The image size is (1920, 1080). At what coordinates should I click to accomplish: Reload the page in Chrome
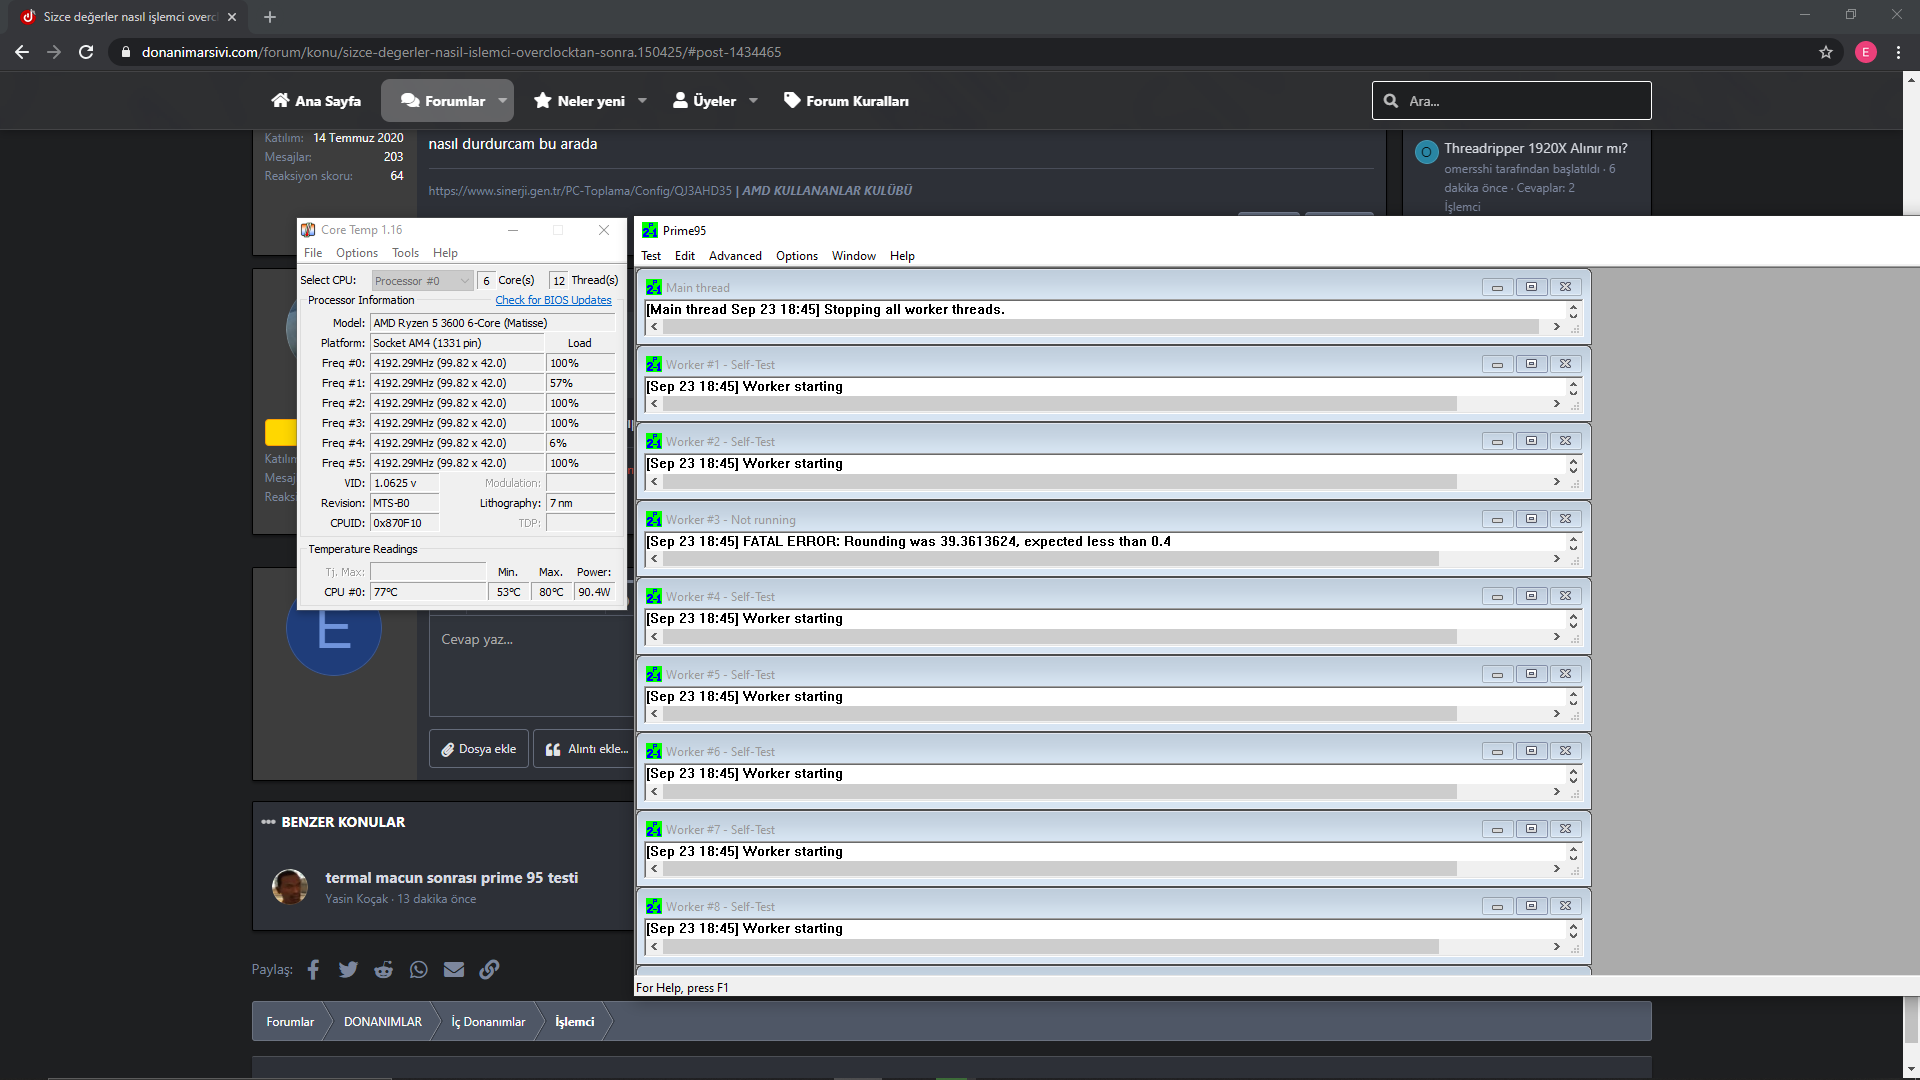pyautogui.click(x=86, y=52)
